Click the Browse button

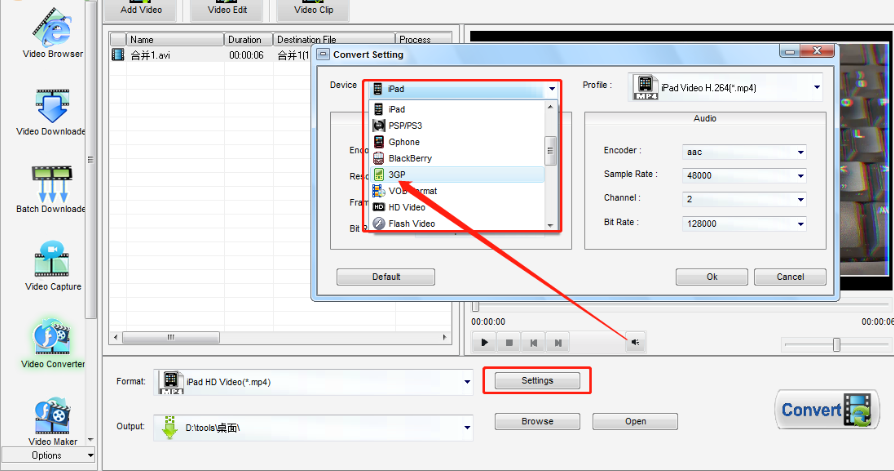point(537,421)
